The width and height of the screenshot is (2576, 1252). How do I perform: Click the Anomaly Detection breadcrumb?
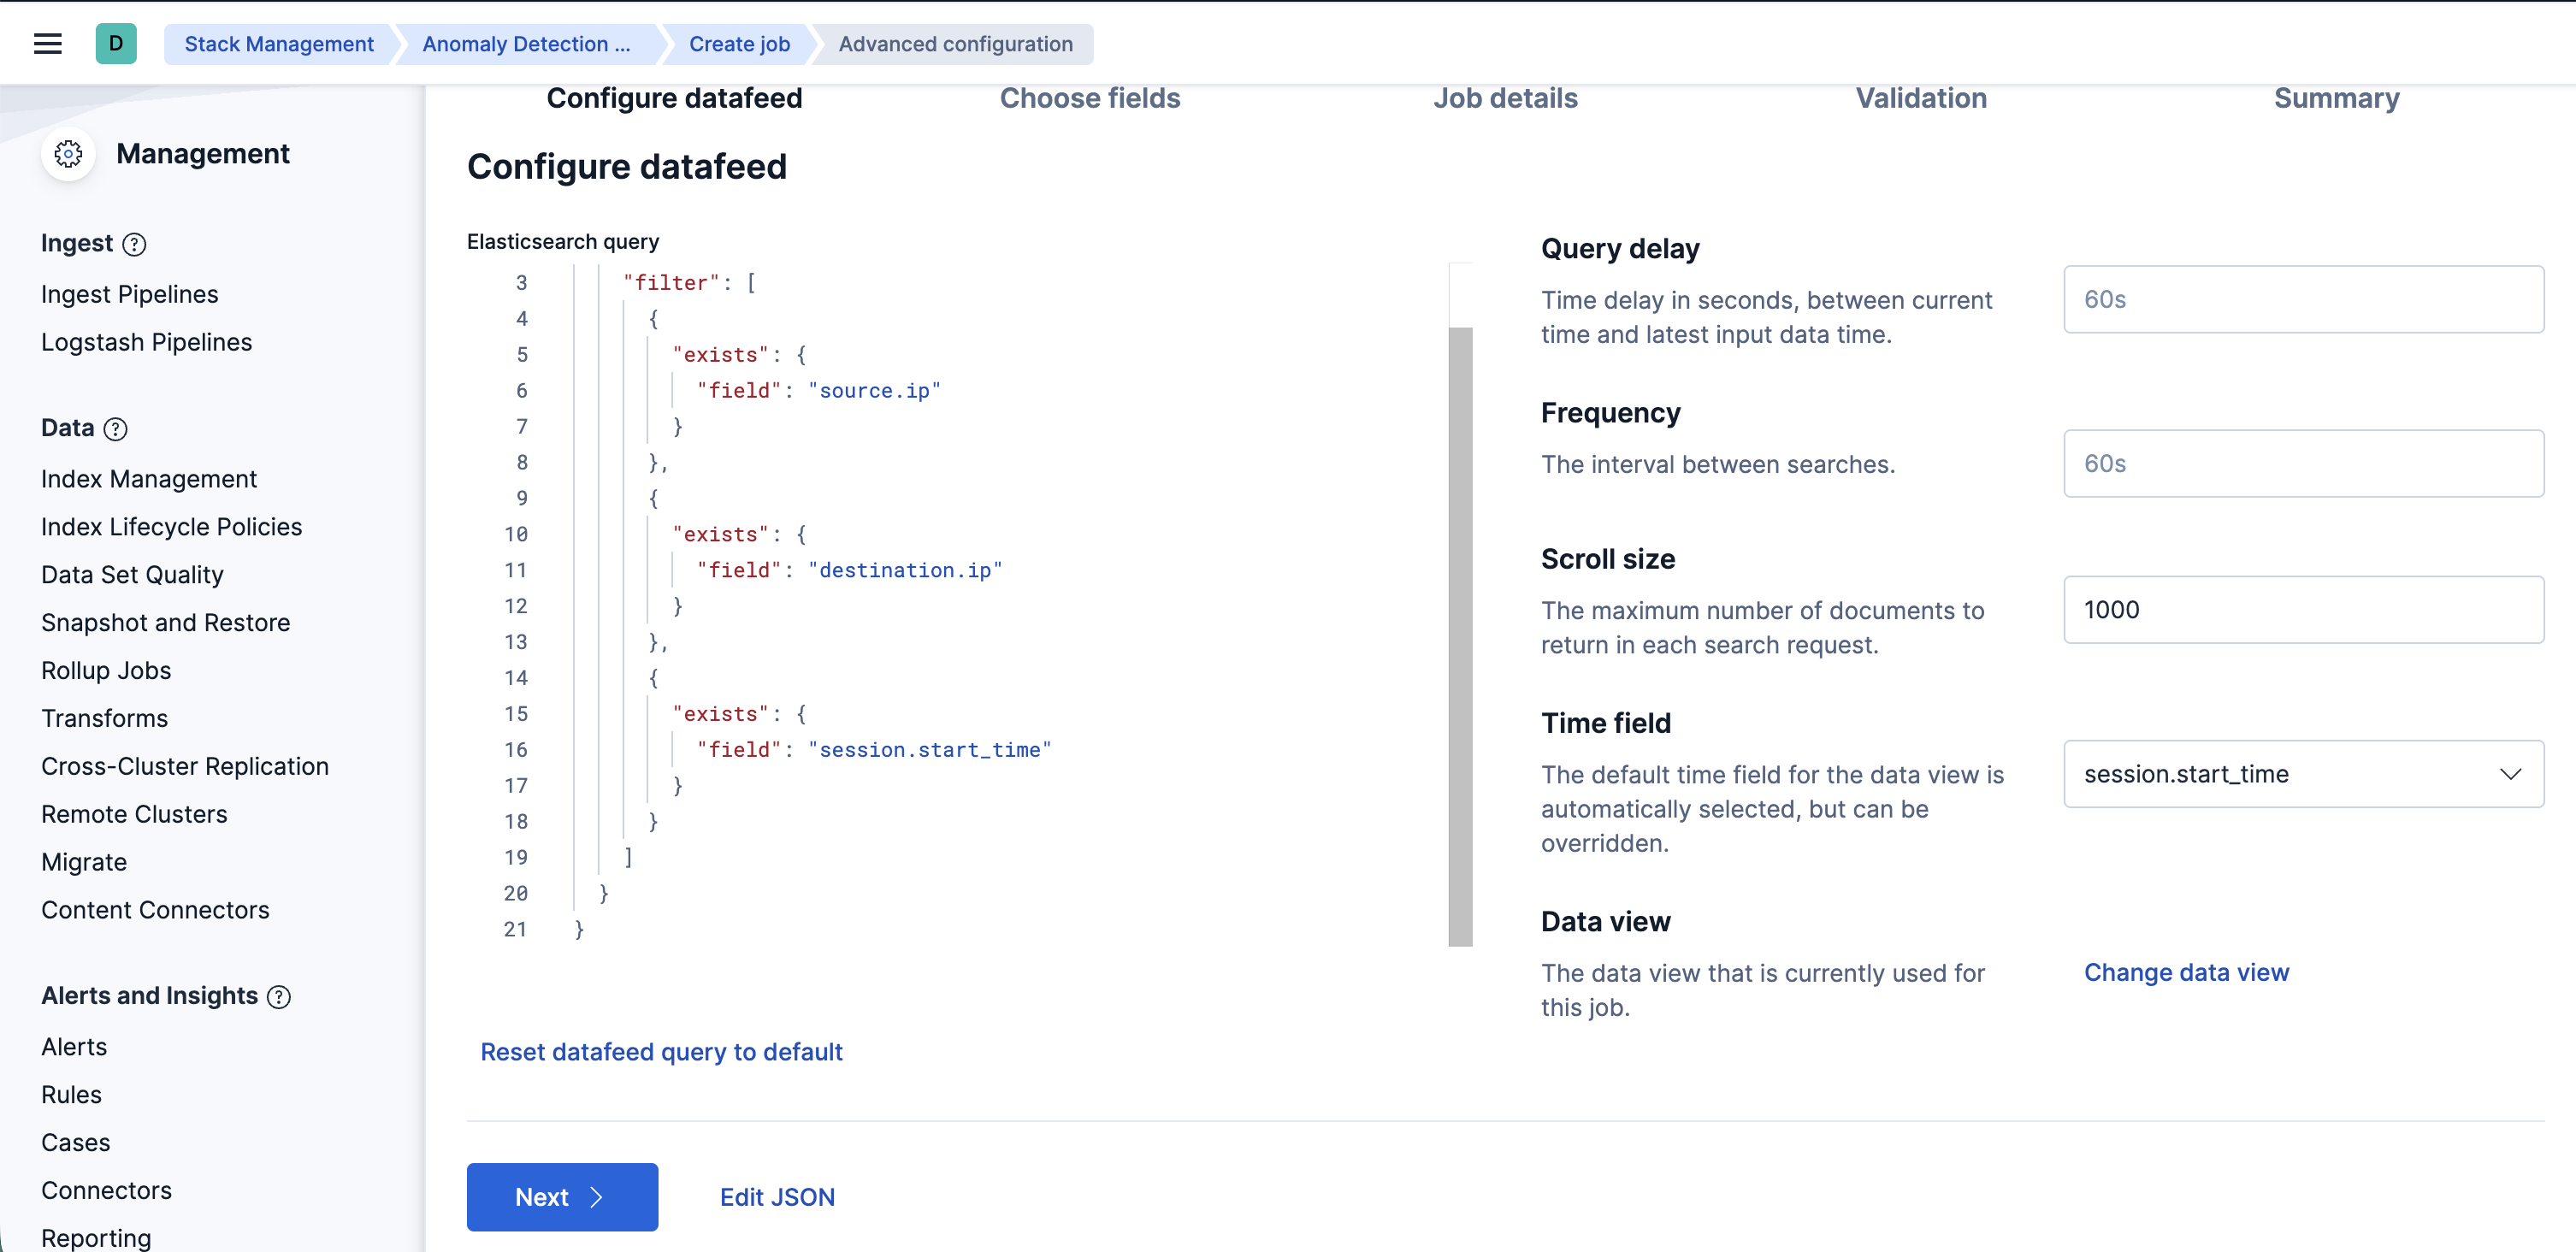coord(526,43)
